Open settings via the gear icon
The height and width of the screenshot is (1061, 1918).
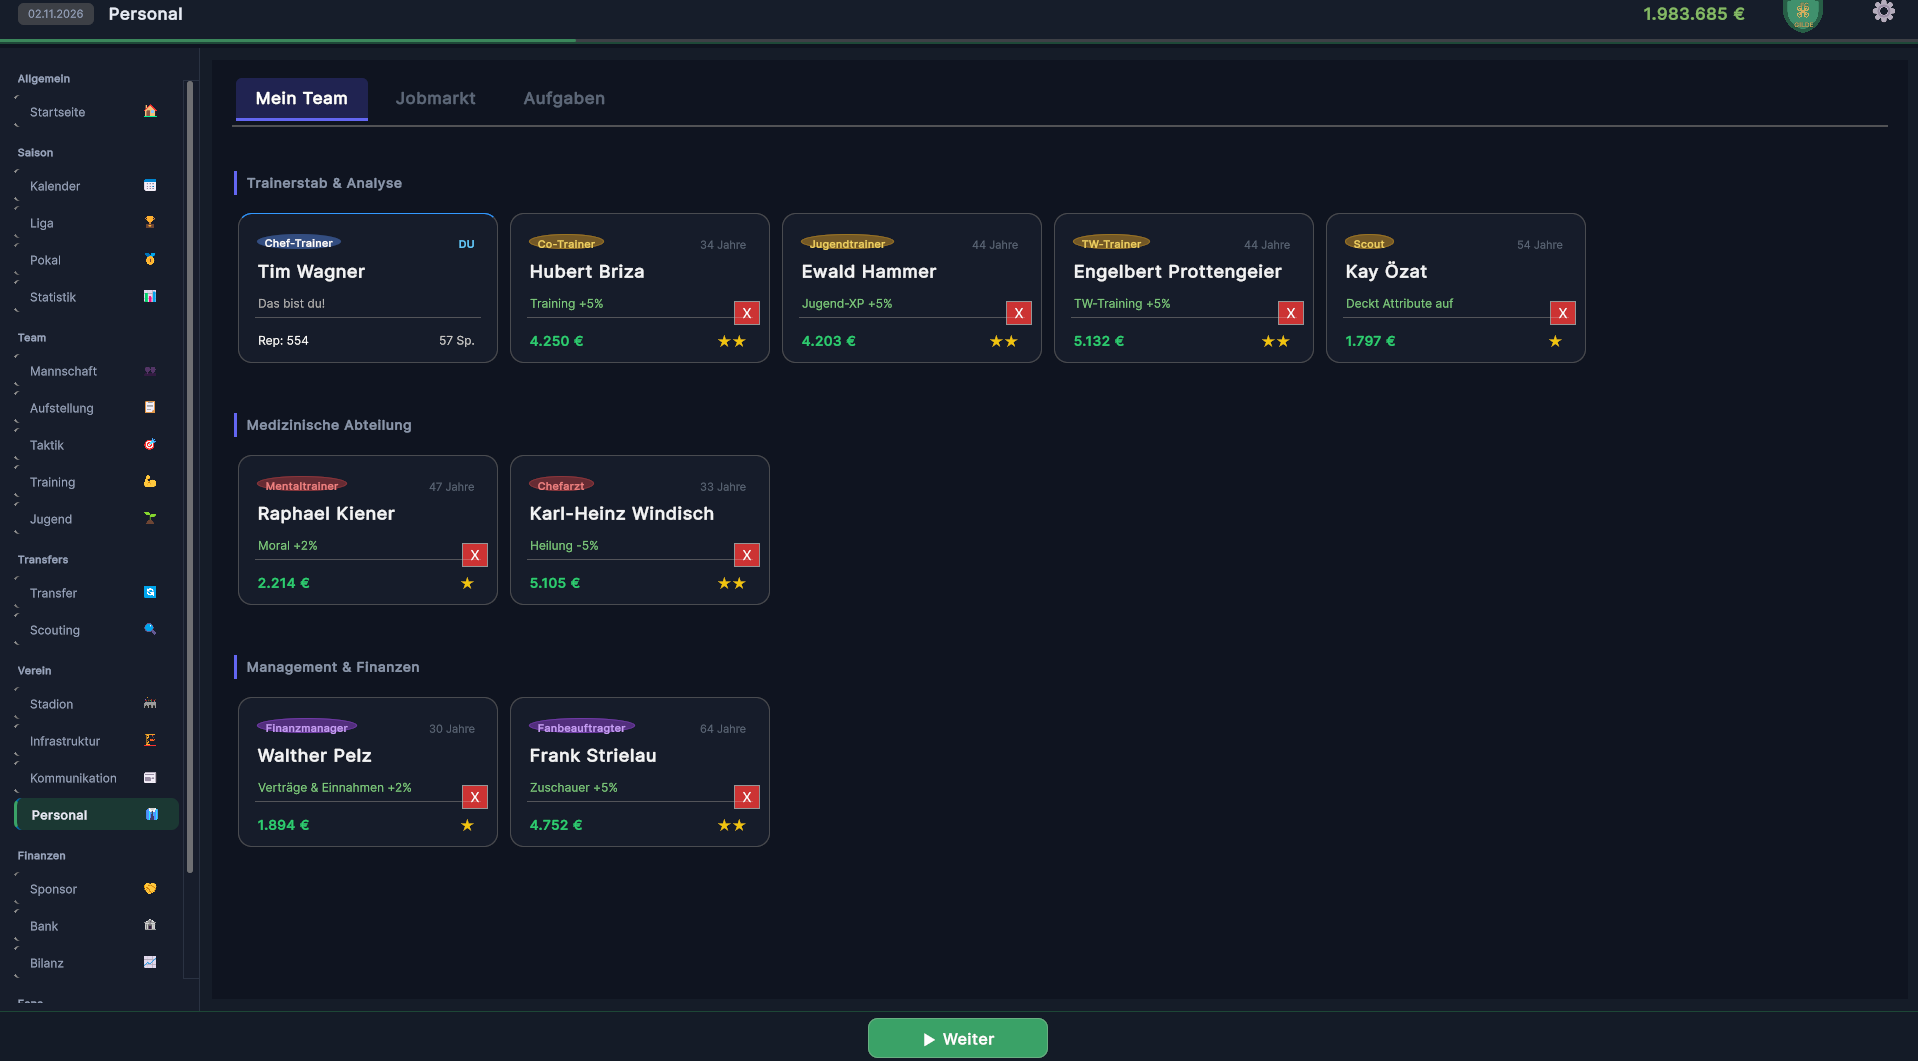pyautogui.click(x=1883, y=12)
